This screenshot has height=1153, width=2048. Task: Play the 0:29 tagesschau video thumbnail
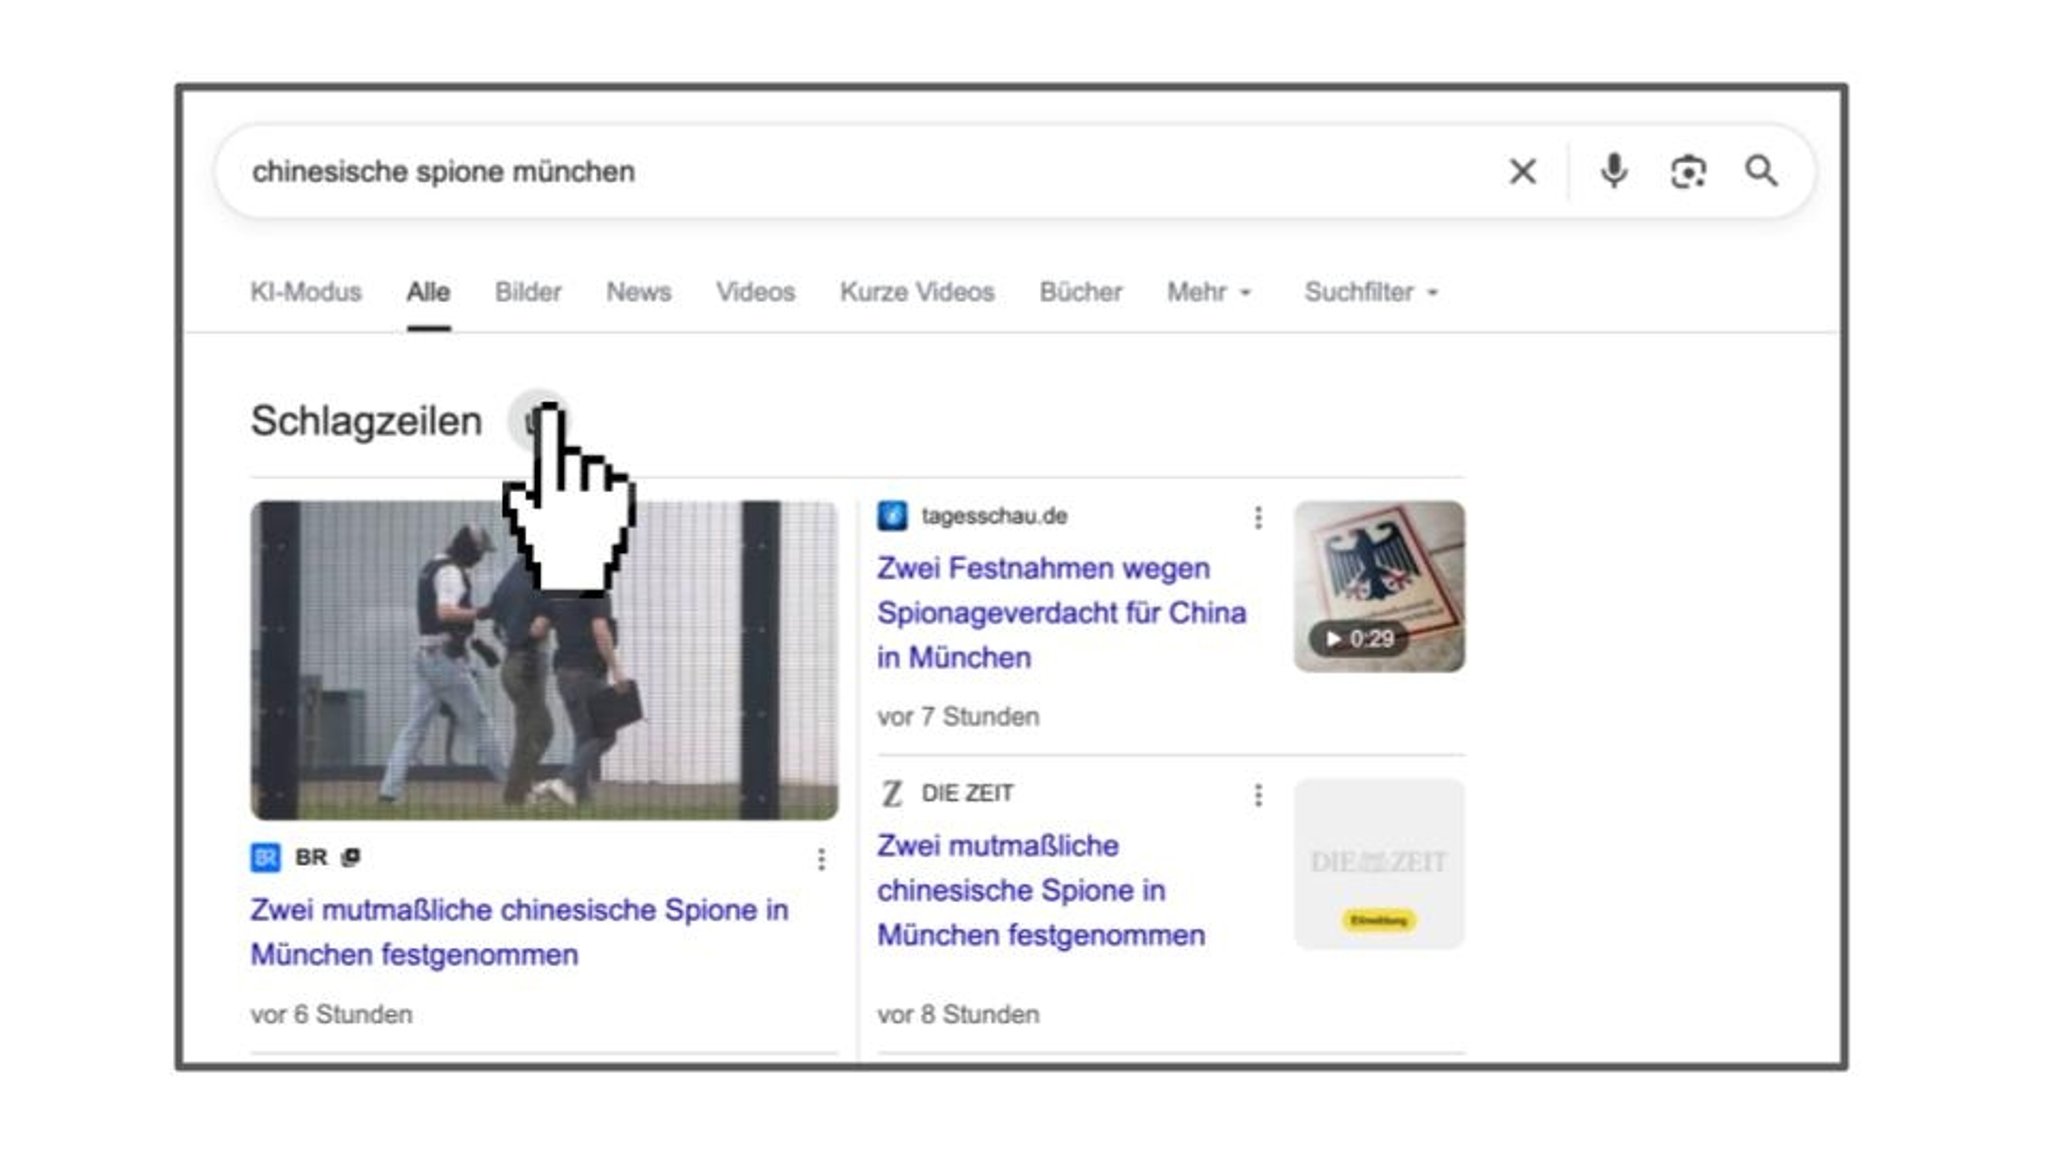[x=1379, y=586]
